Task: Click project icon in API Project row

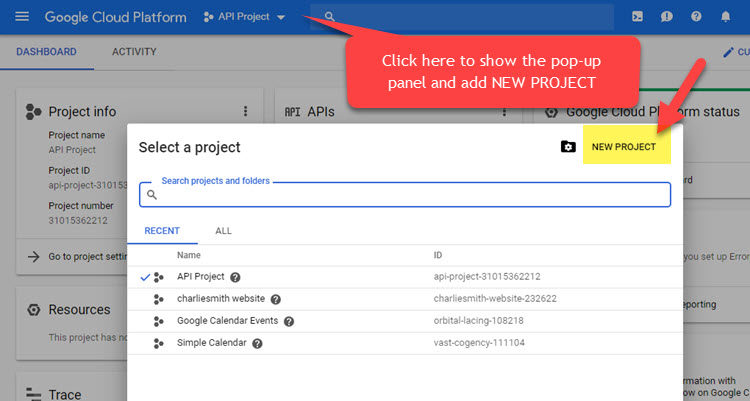Action: (158, 277)
